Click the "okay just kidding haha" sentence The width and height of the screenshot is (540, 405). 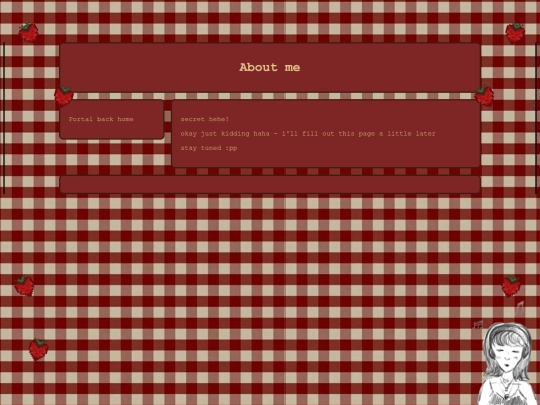click(x=225, y=134)
